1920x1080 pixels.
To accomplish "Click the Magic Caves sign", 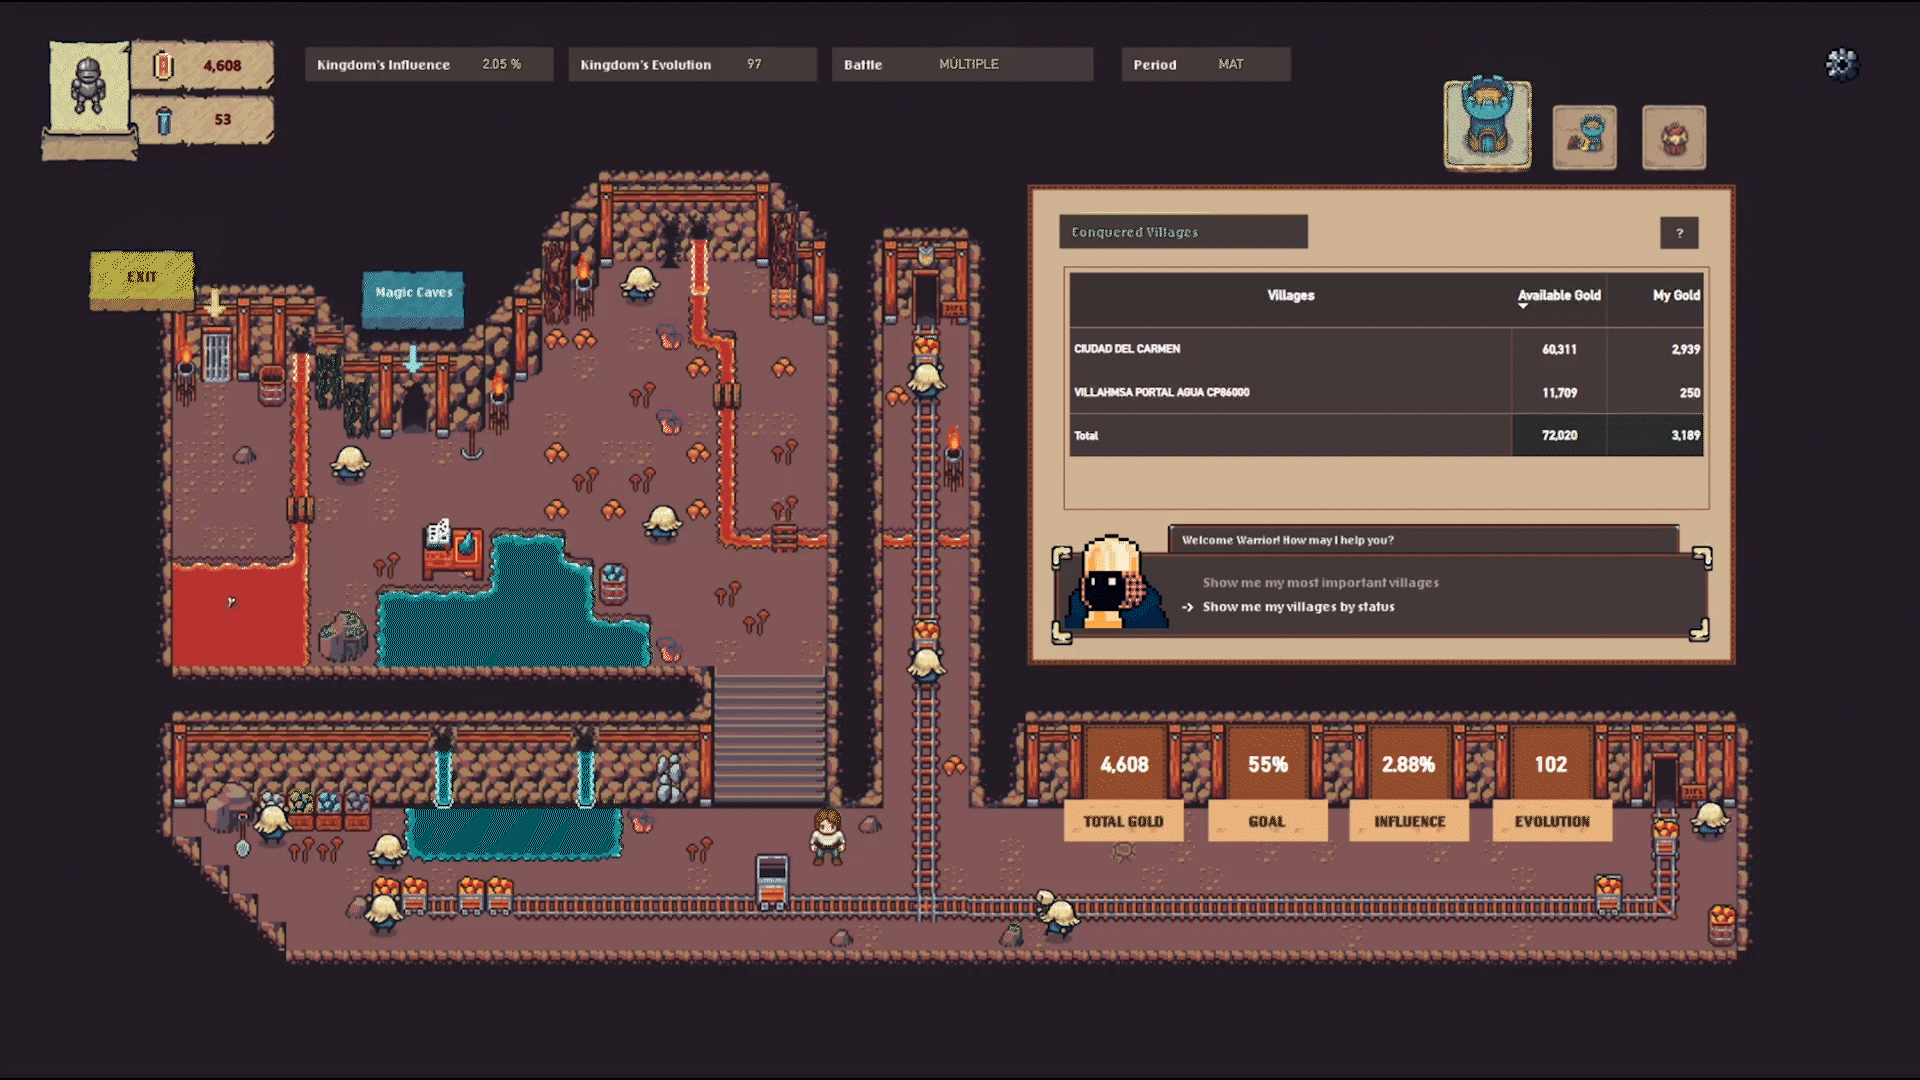I will click(x=414, y=294).
